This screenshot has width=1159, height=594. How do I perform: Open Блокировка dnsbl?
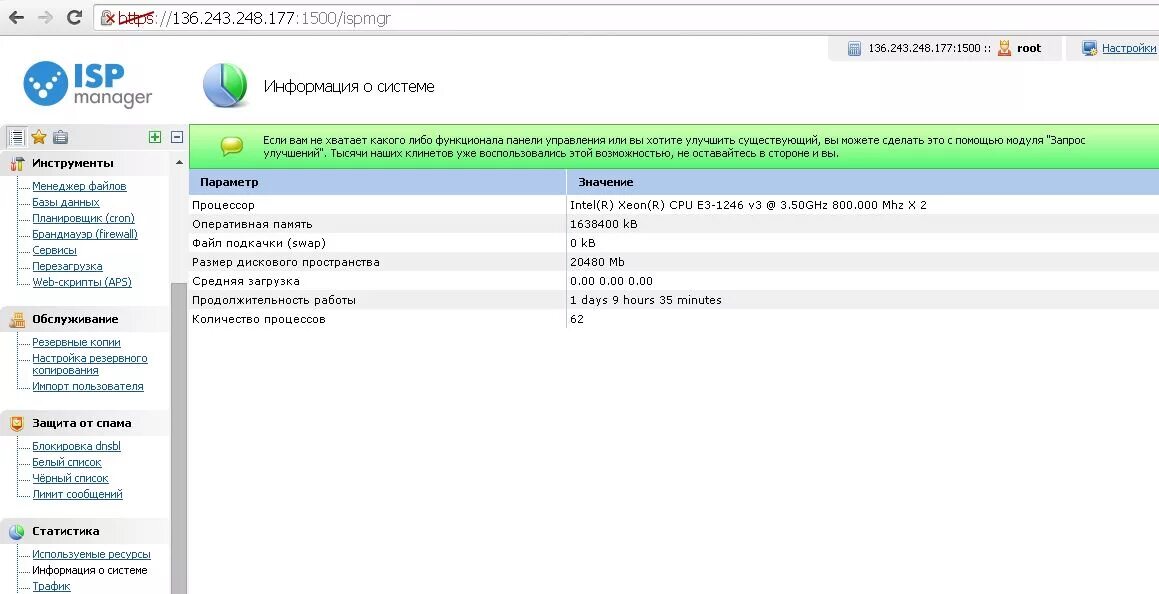76,446
